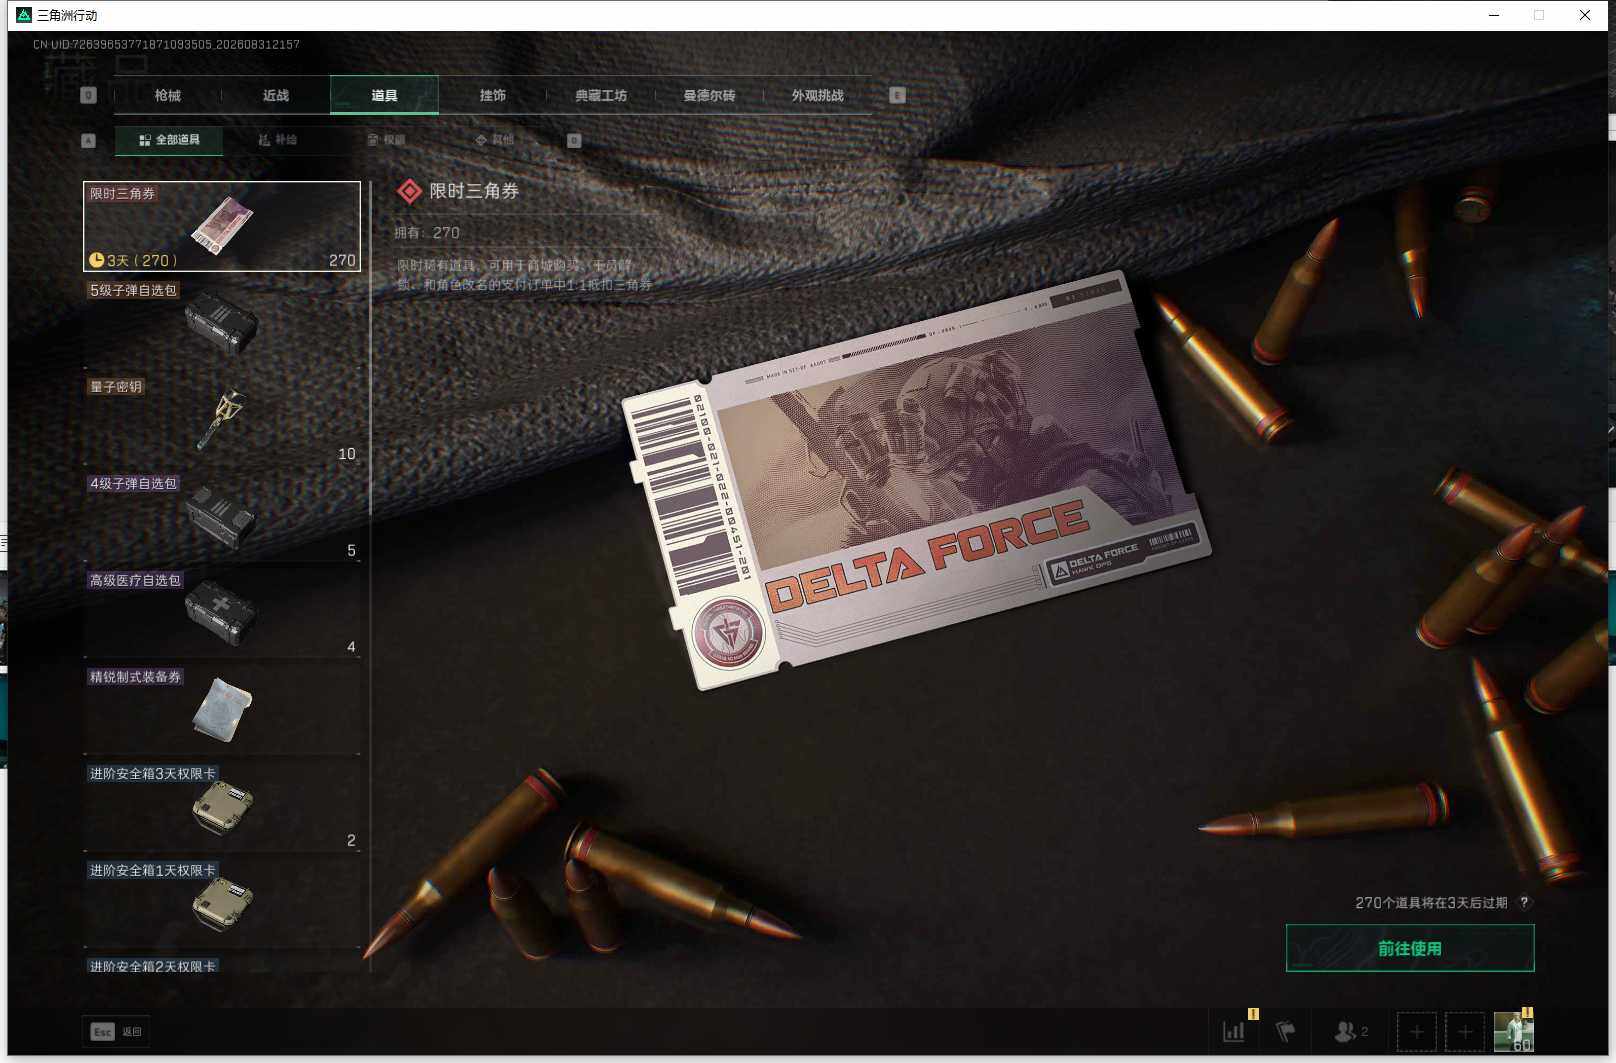Select the 进阶安全箱3天权限卡 item
The height and width of the screenshot is (1063, 1616).
222,807
